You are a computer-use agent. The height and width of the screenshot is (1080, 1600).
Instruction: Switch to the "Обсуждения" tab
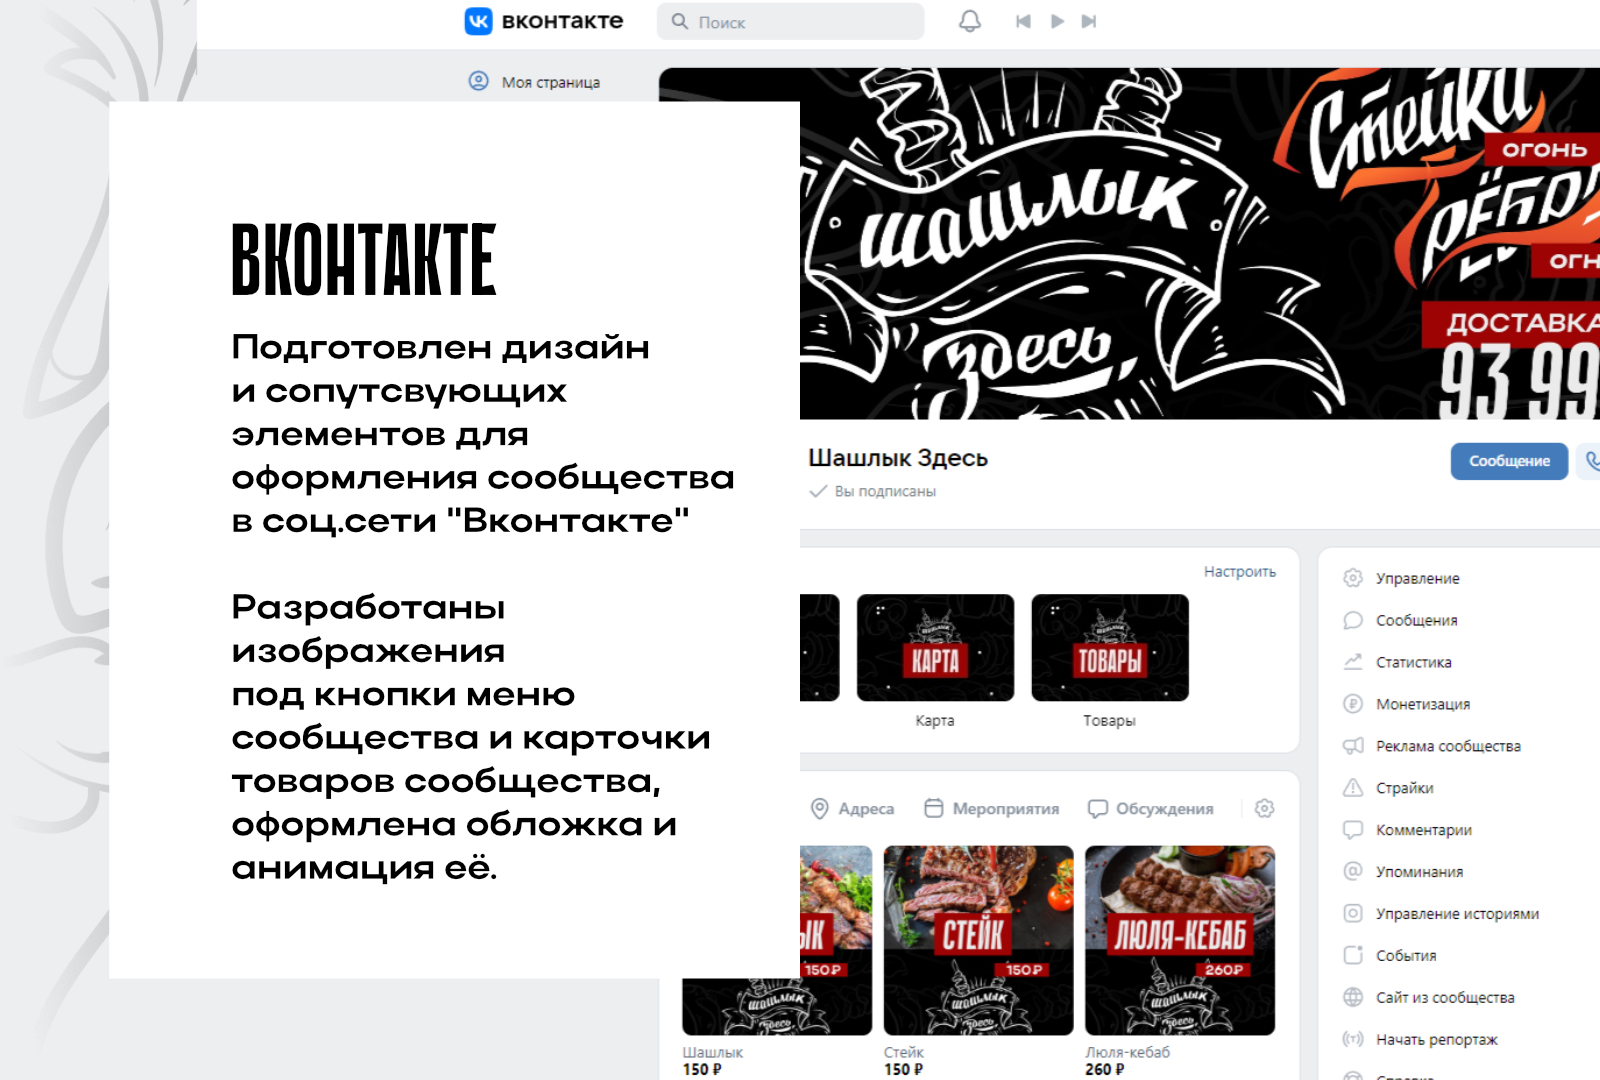[x=1151, y=808]
